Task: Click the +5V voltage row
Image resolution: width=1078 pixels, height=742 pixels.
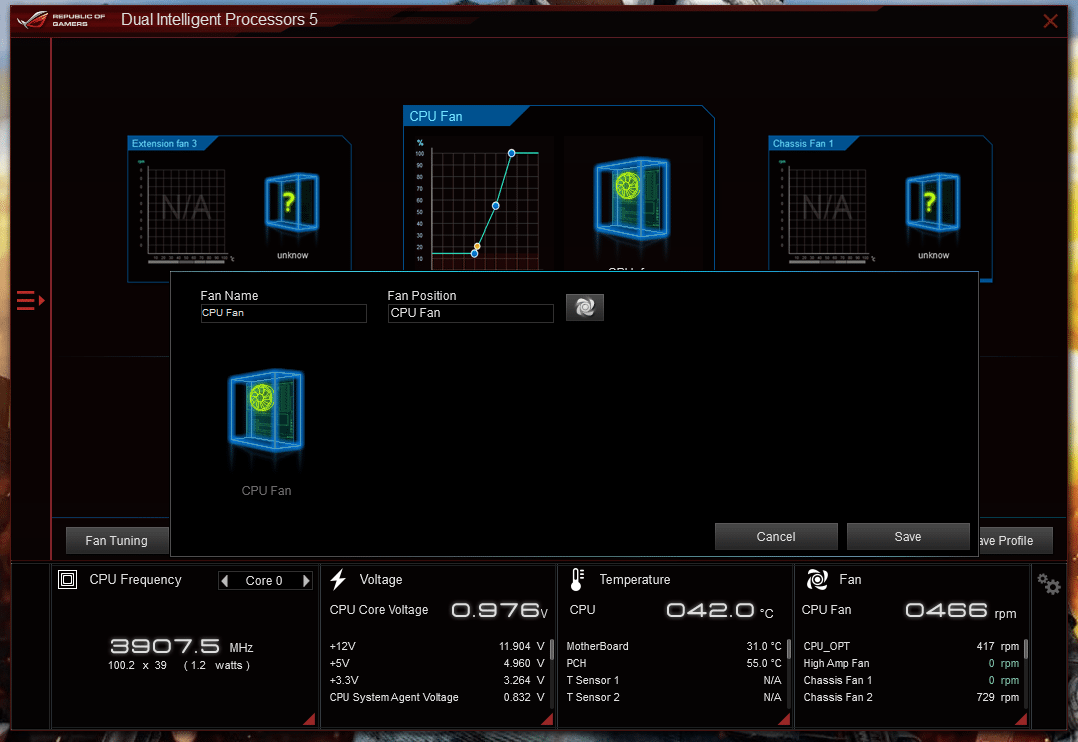Action: [x=437, y=664]
